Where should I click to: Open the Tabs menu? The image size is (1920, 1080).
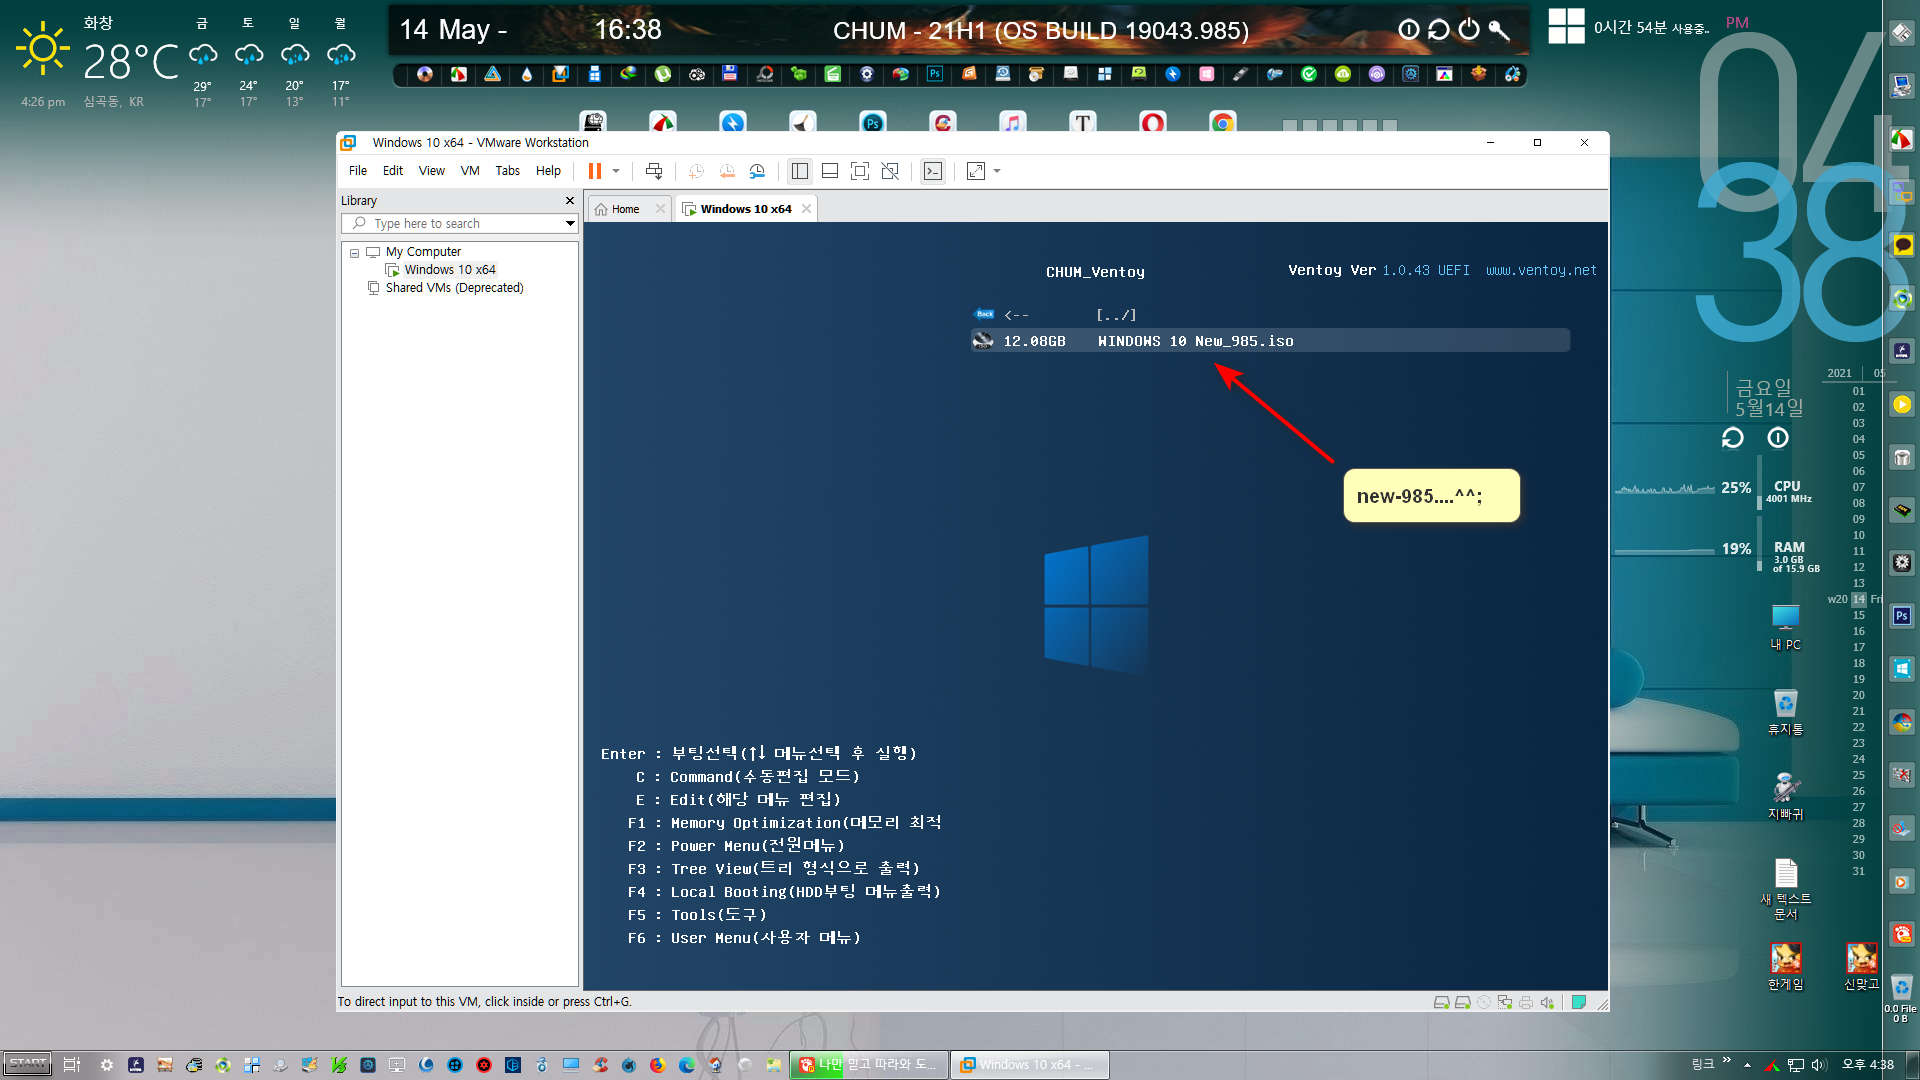507,171
